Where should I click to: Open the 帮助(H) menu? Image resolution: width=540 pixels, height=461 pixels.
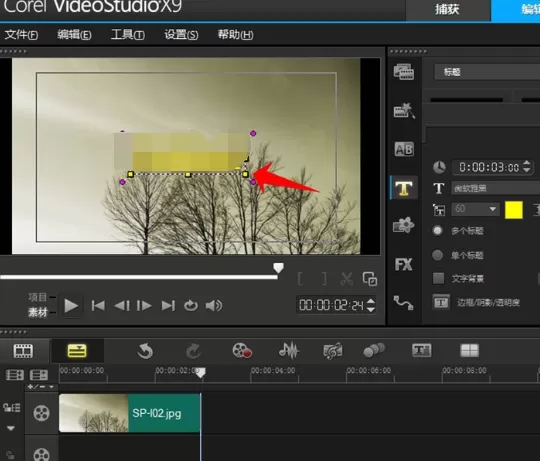(x=236, y=35)
